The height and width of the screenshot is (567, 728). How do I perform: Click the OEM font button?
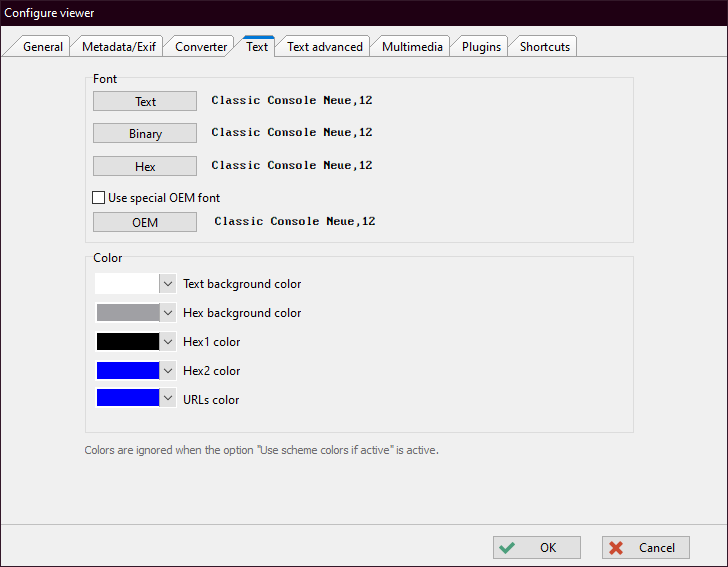pyautogui.click(x=145, y=223)
